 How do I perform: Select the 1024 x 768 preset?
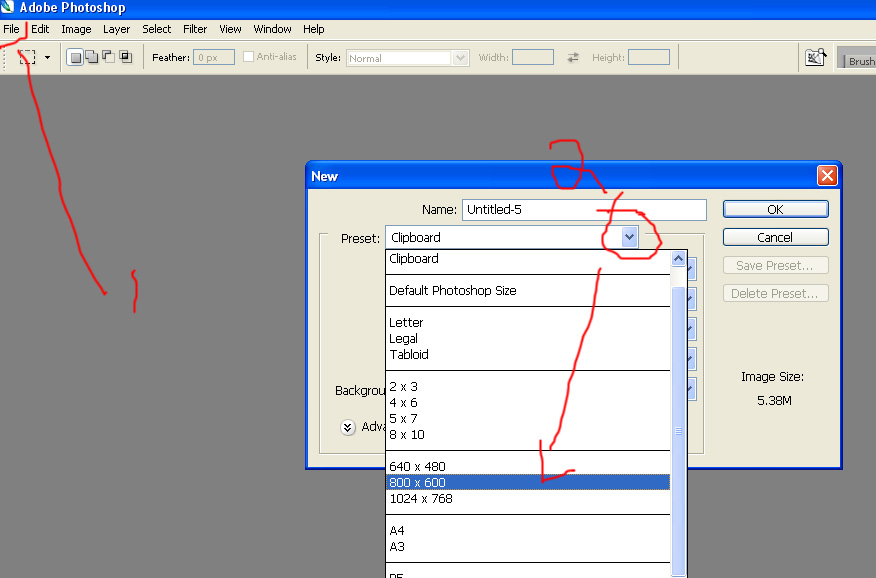pyautogui.click(x=528, y=499)
